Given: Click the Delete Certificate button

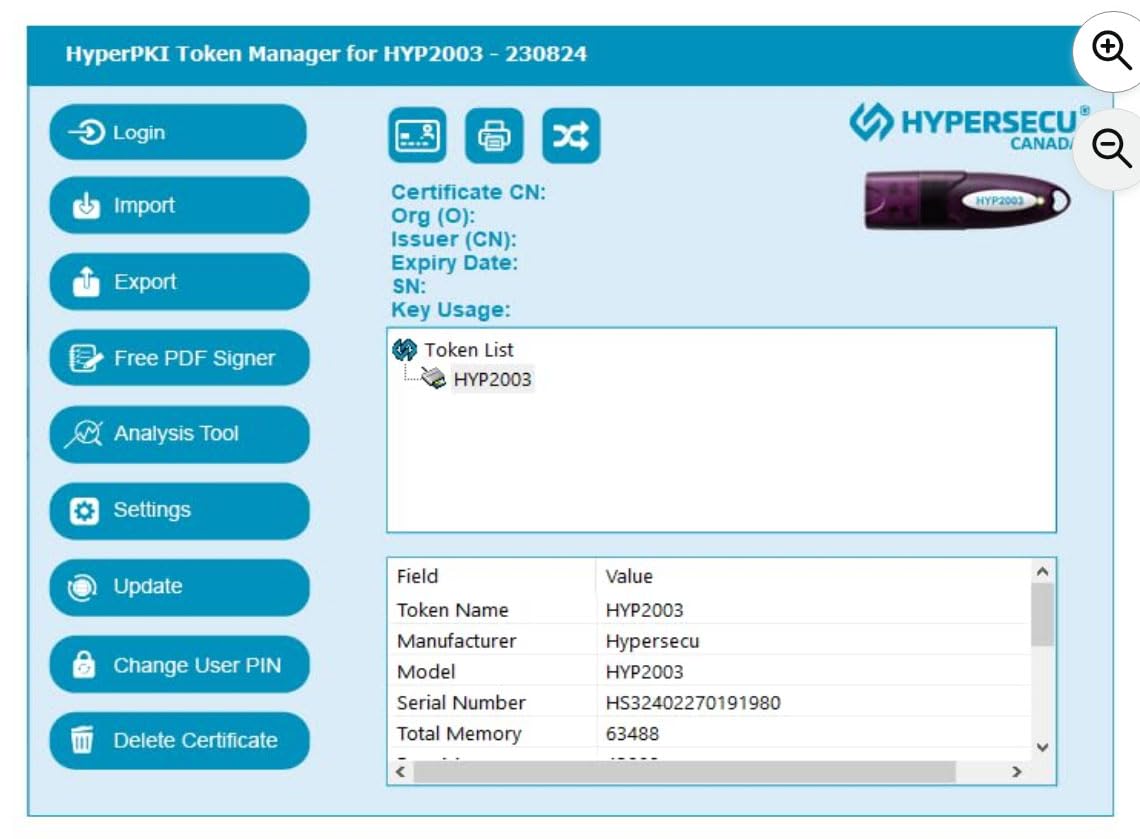Looking at the screenshot, I should 179,741.
